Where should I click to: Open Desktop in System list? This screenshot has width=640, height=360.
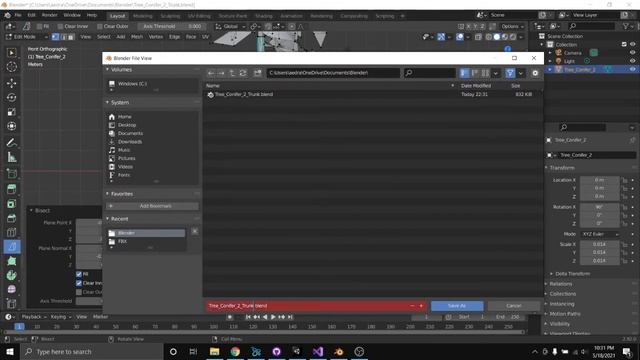point(127,125)
